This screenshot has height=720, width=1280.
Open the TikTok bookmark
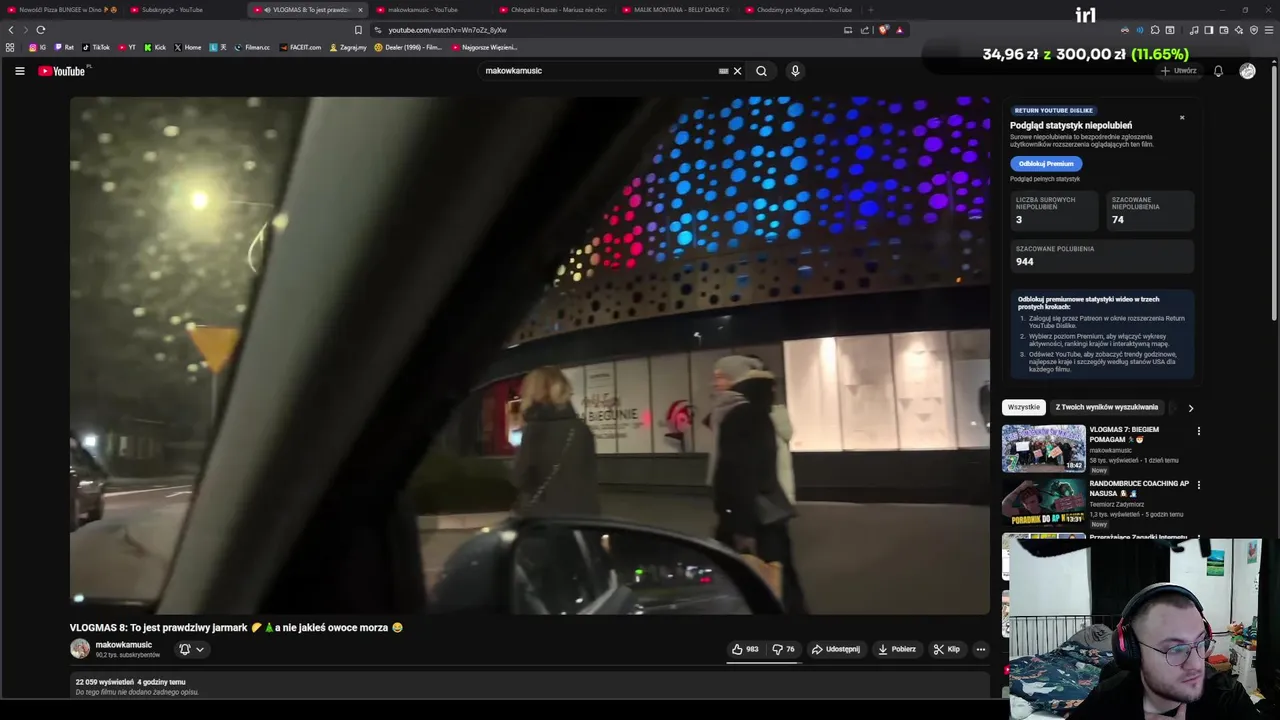tap(96, 47)
